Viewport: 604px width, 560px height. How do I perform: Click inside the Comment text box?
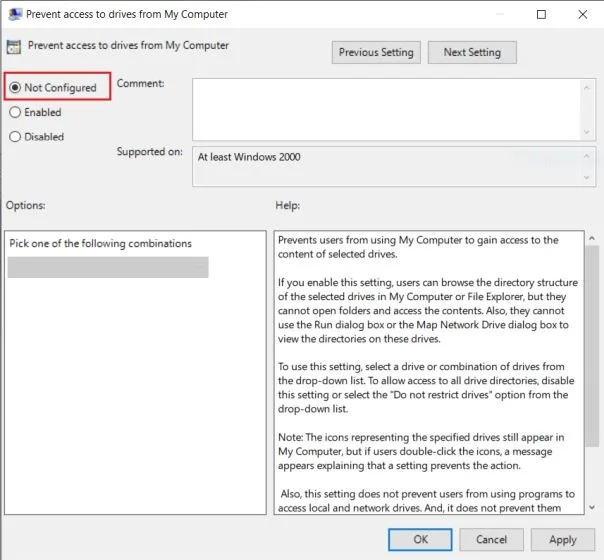(387, 110)
